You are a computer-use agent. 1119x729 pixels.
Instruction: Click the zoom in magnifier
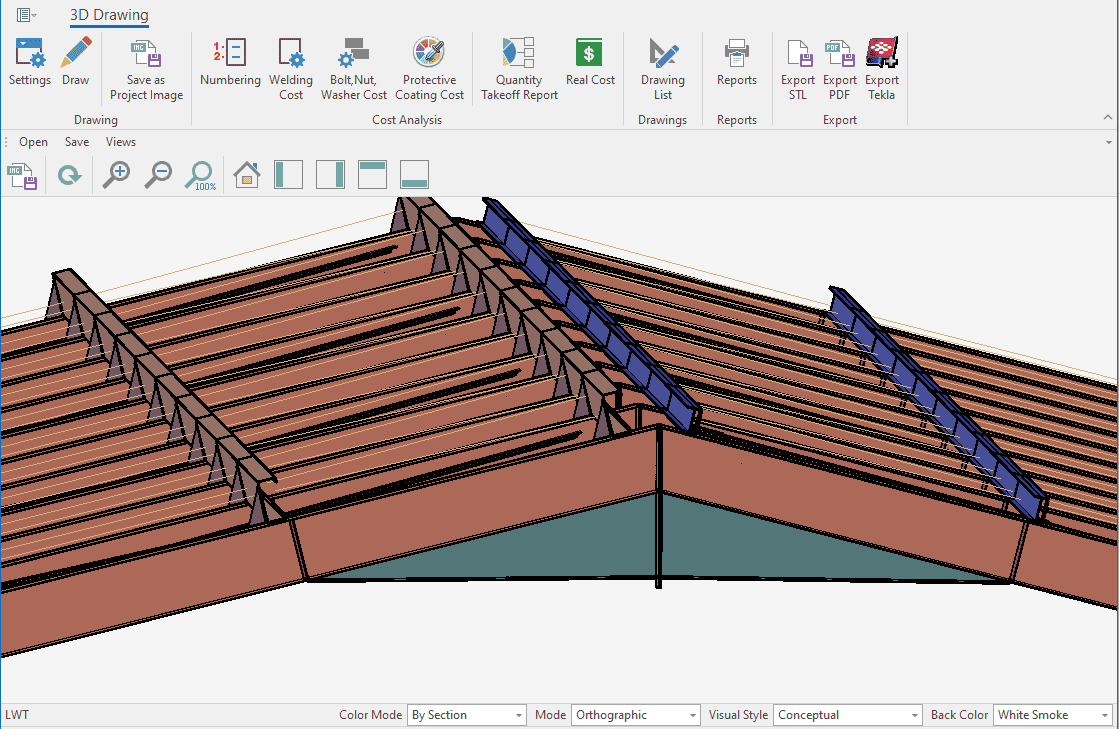pyautogui.click(x=117, y=175)
